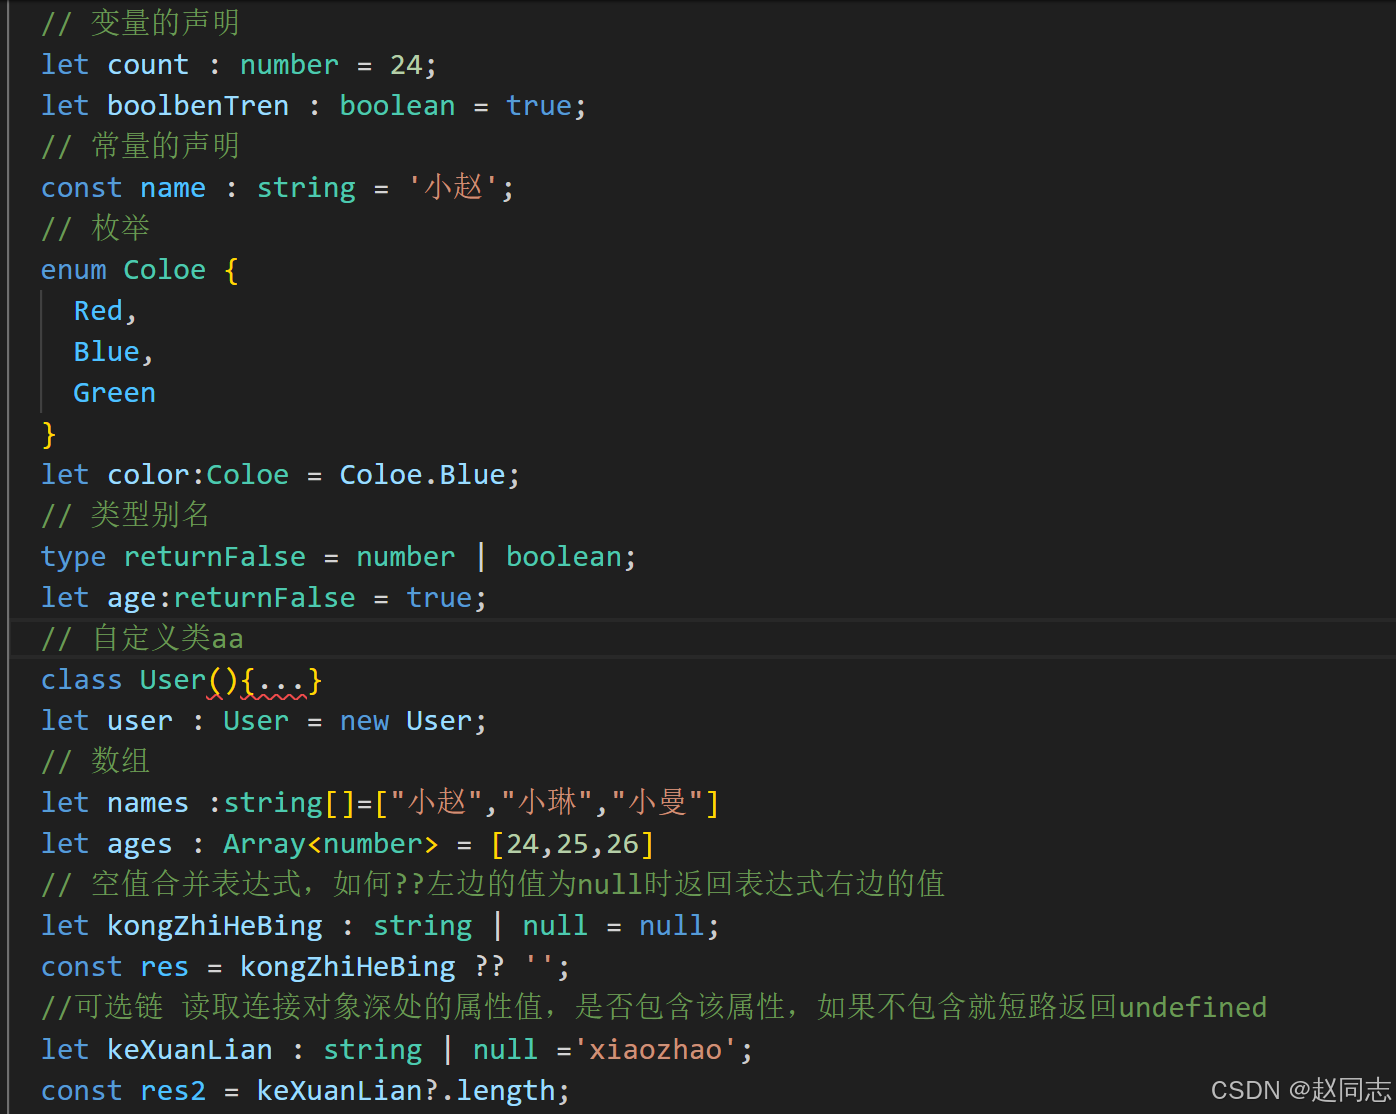Click 'new User;' expression
This screenshot has width=1396, height=1114.
[413, 721]
